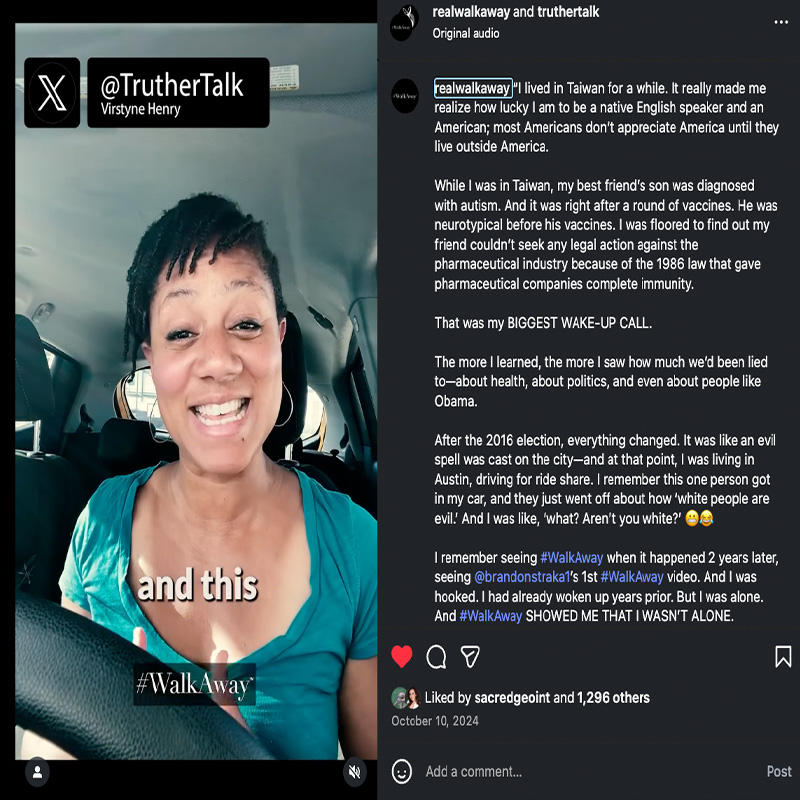800x800 pixels.
Task: Unlike the post with red heart
Action: click(402, 657)
